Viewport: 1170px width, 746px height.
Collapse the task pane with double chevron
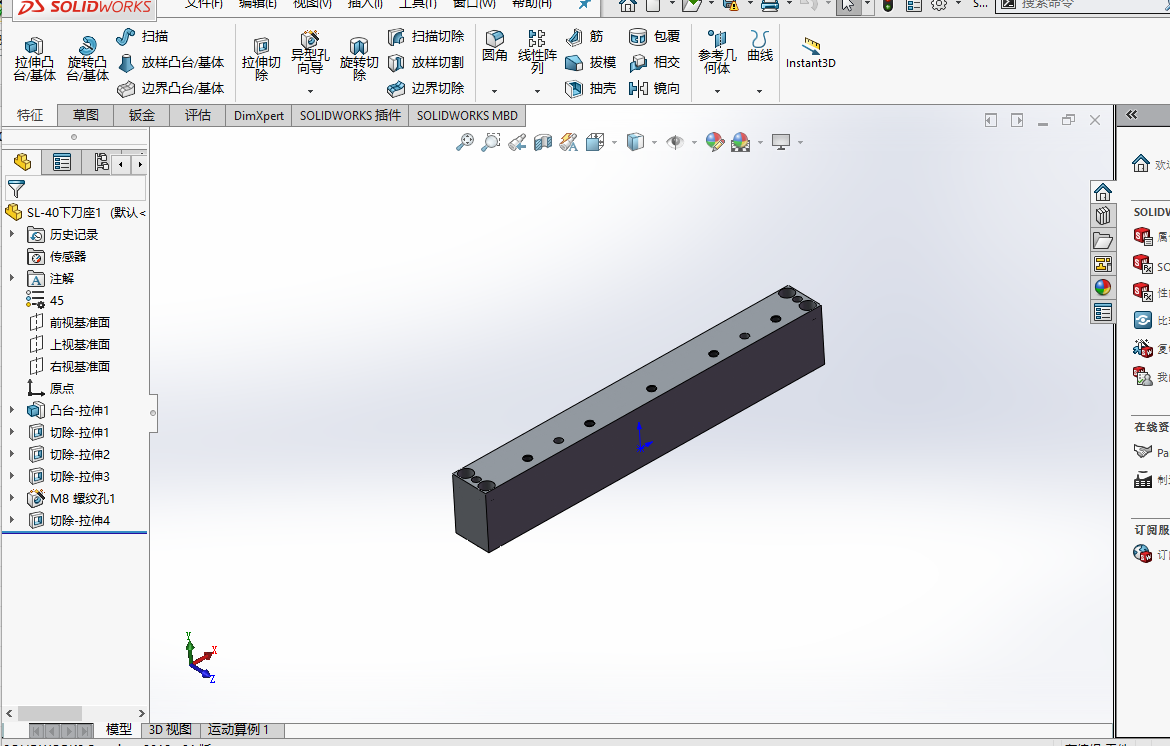pyautogui.click(x=1132, y=115)
